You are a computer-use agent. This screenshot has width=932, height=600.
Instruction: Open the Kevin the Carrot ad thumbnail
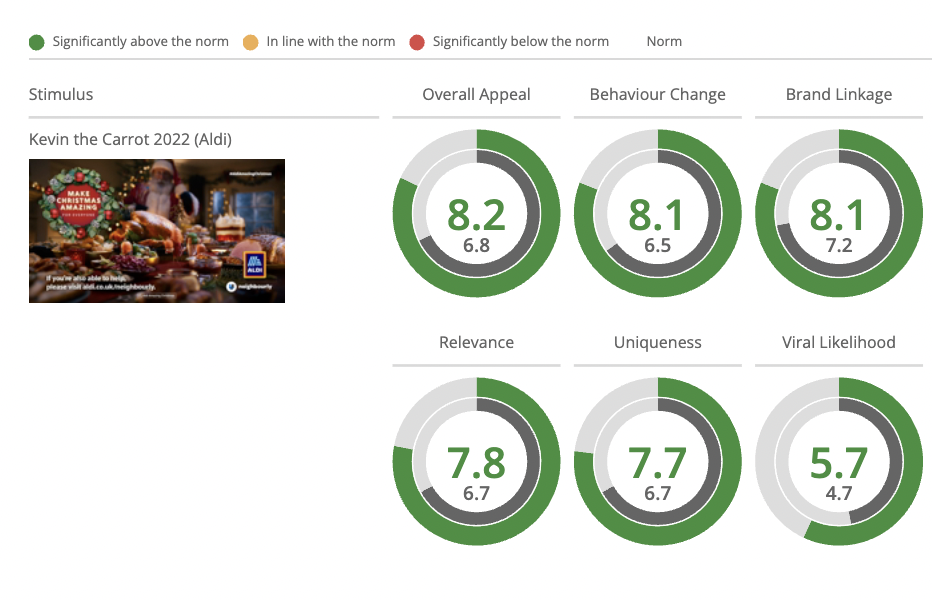pyautogui.click(x=157, y=231)
